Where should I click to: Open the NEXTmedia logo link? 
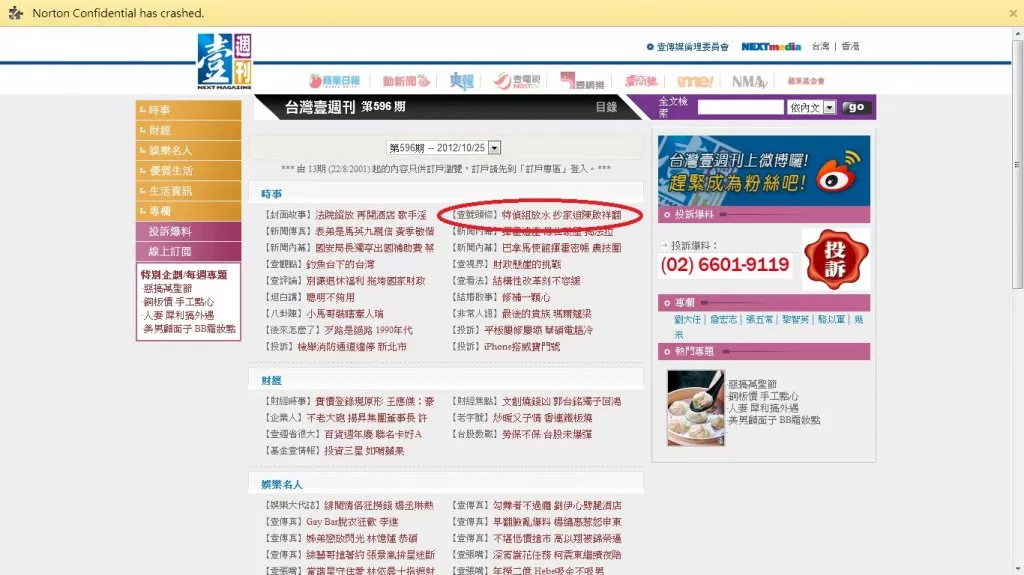point(771,46)
